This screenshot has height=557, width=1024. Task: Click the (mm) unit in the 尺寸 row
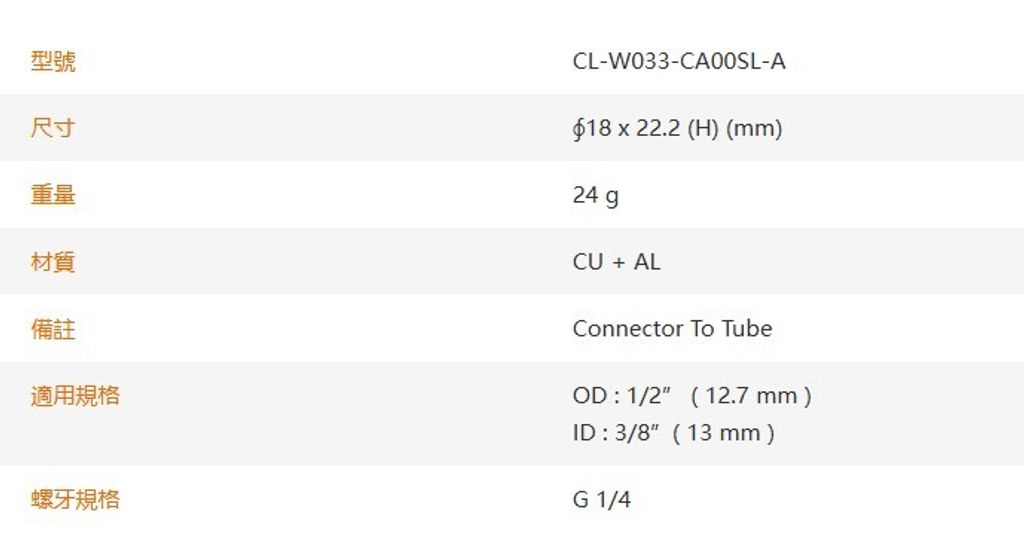point(754,129)
